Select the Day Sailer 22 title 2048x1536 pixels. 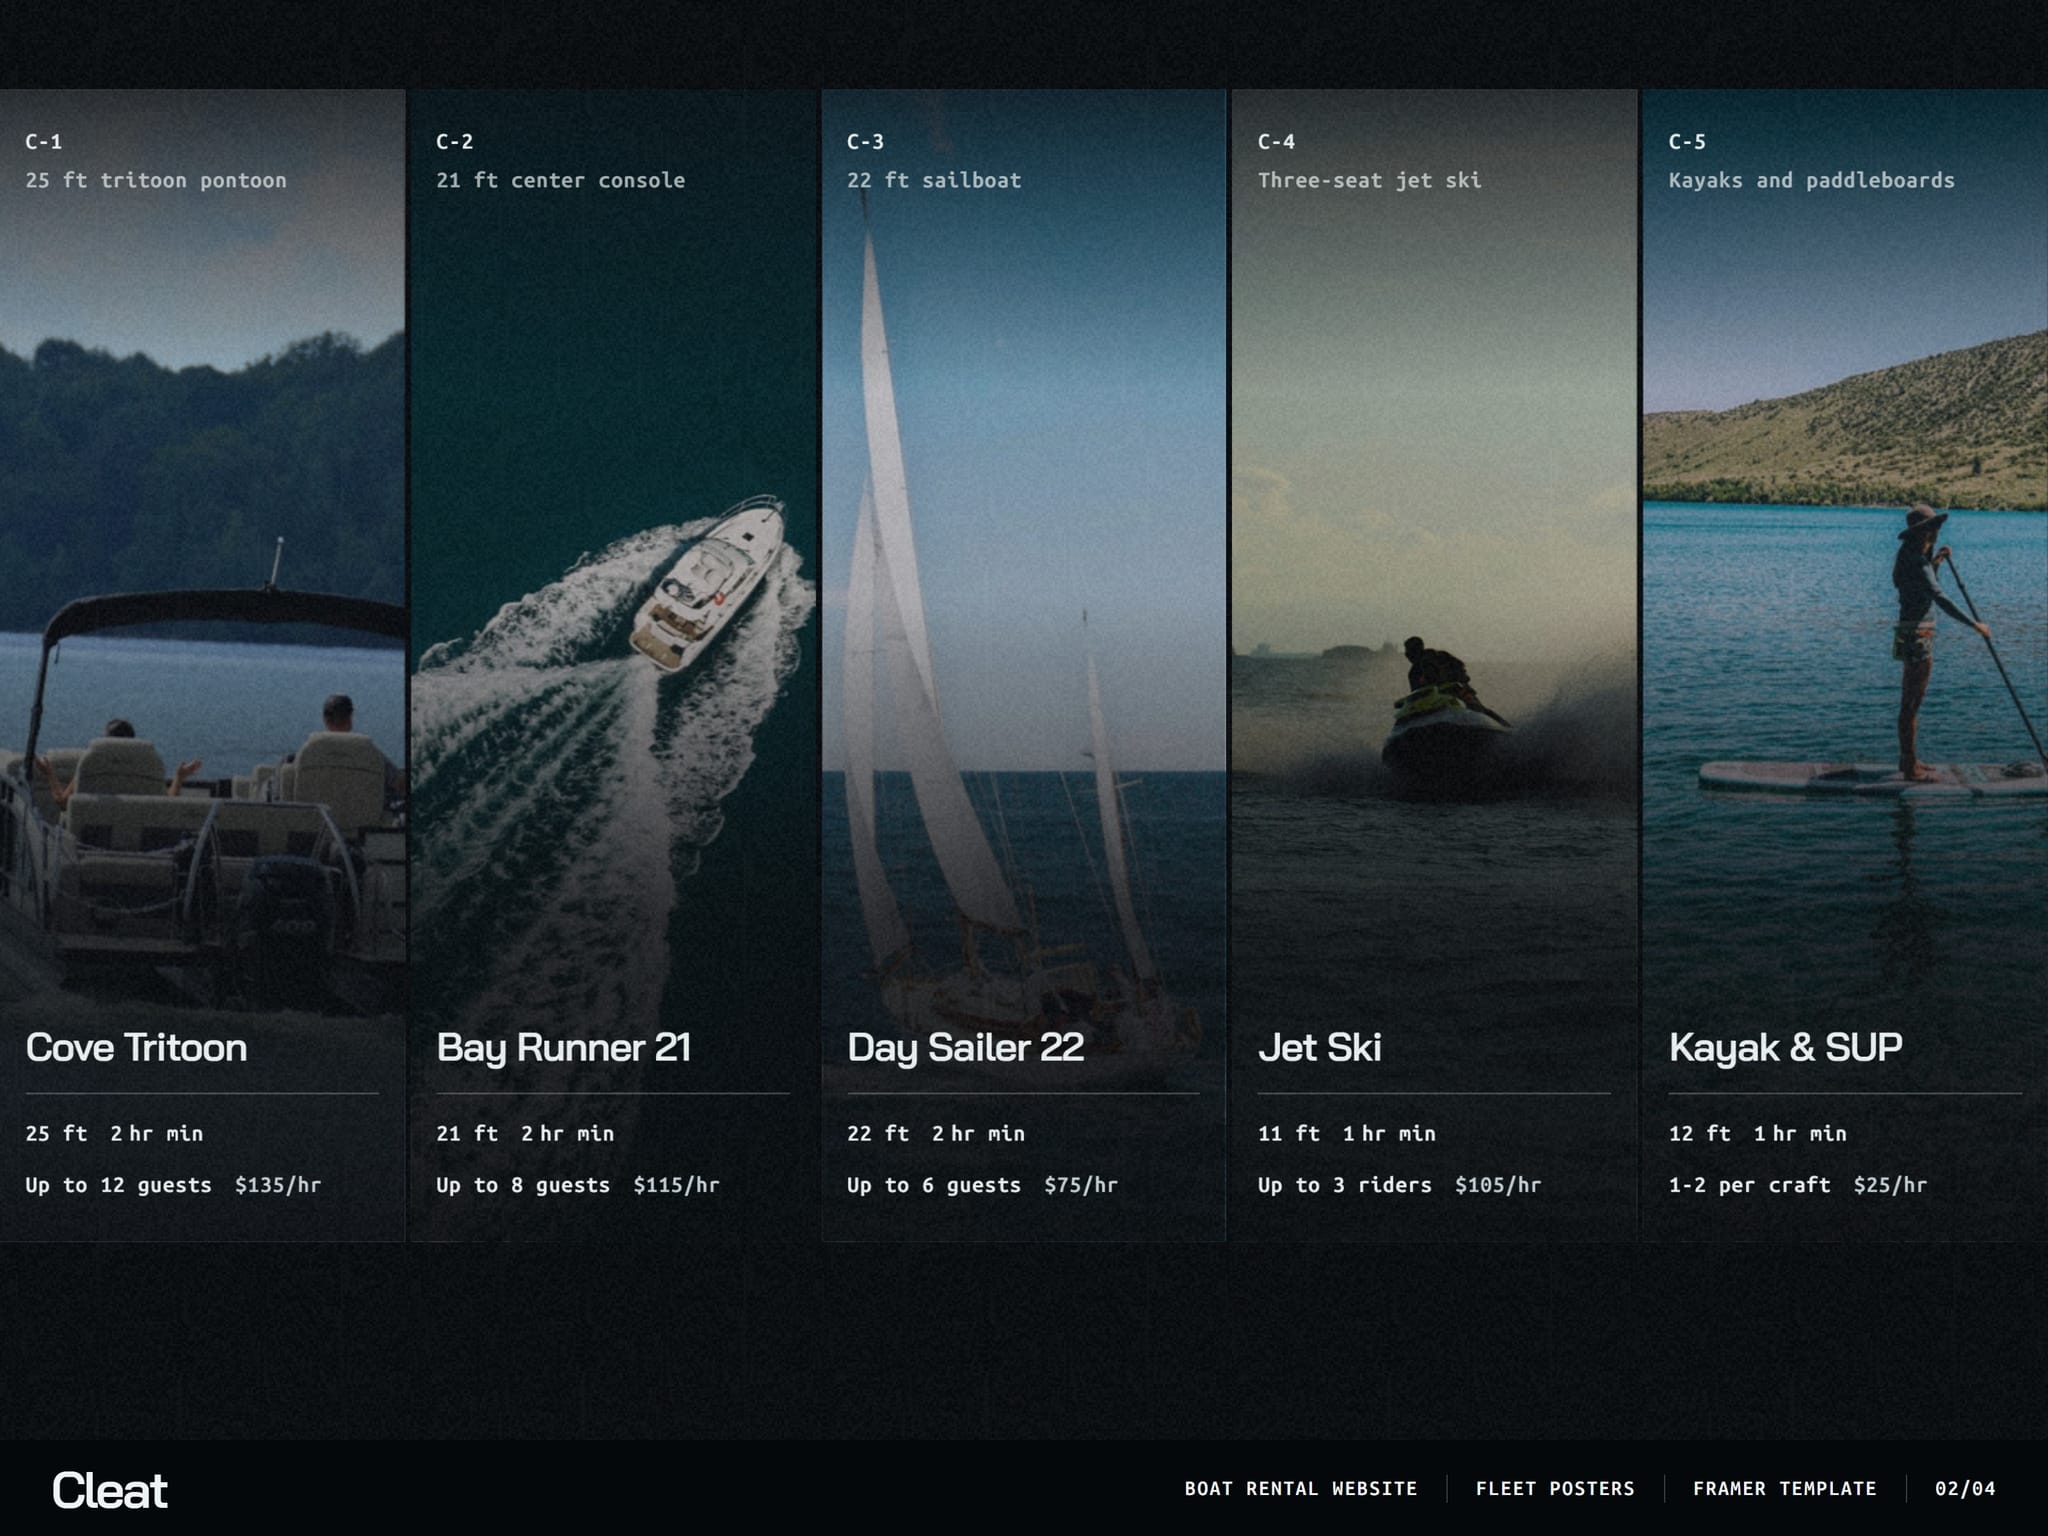tap(965, 1048)
